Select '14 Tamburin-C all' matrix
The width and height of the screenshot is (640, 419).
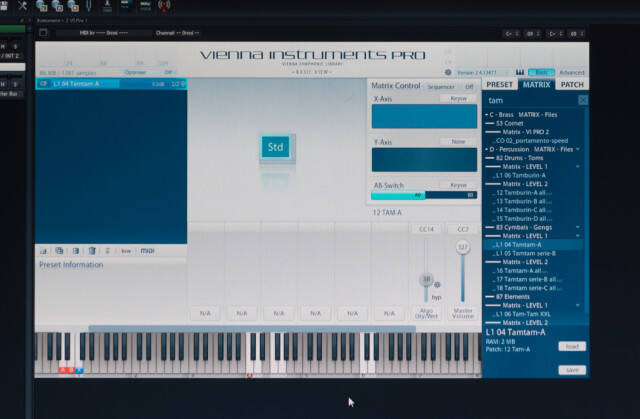(x=524, y=210)
